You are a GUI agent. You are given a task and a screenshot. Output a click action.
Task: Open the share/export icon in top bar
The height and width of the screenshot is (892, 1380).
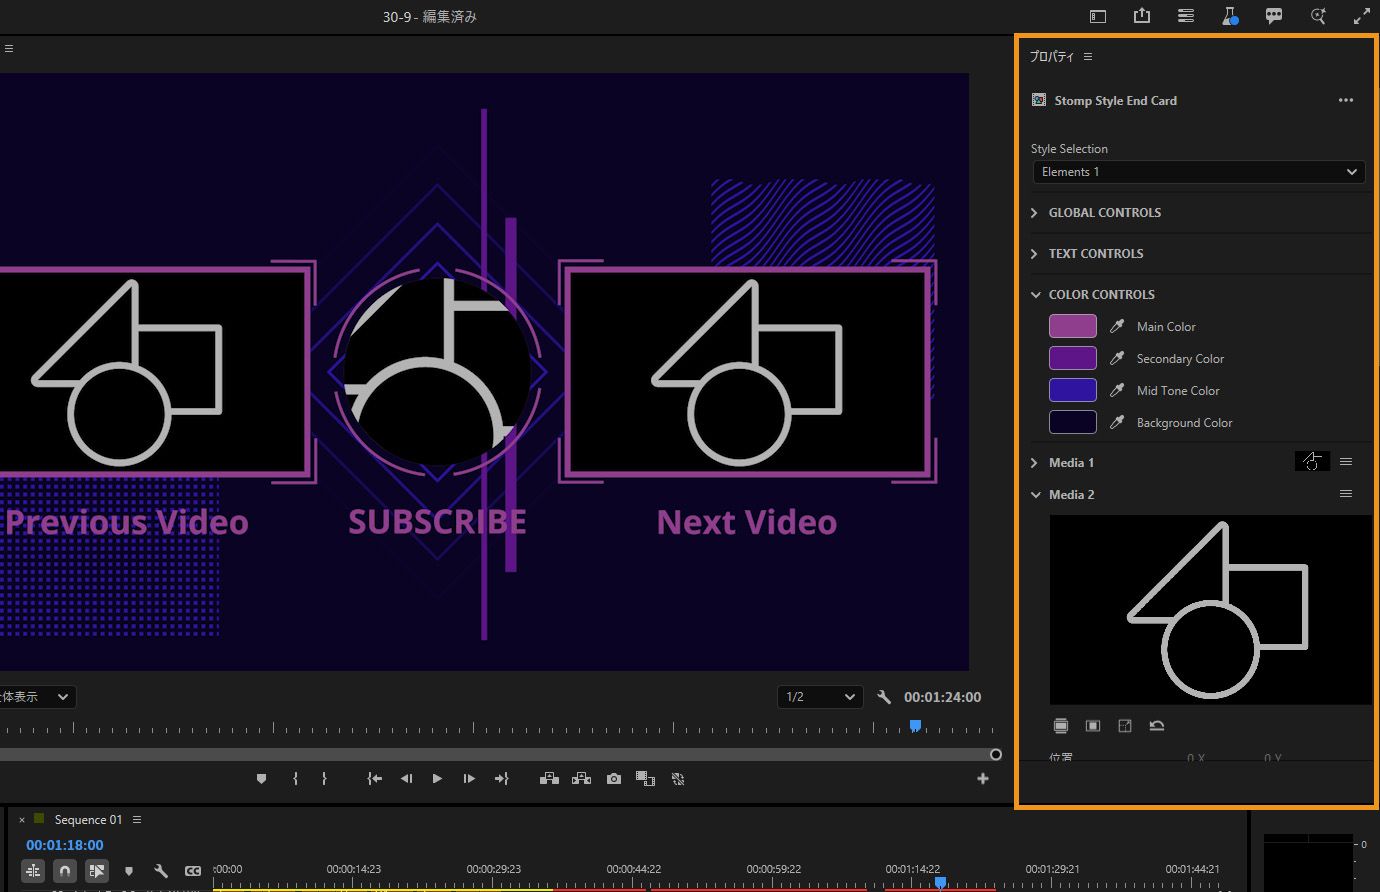tap(1141, 16)
